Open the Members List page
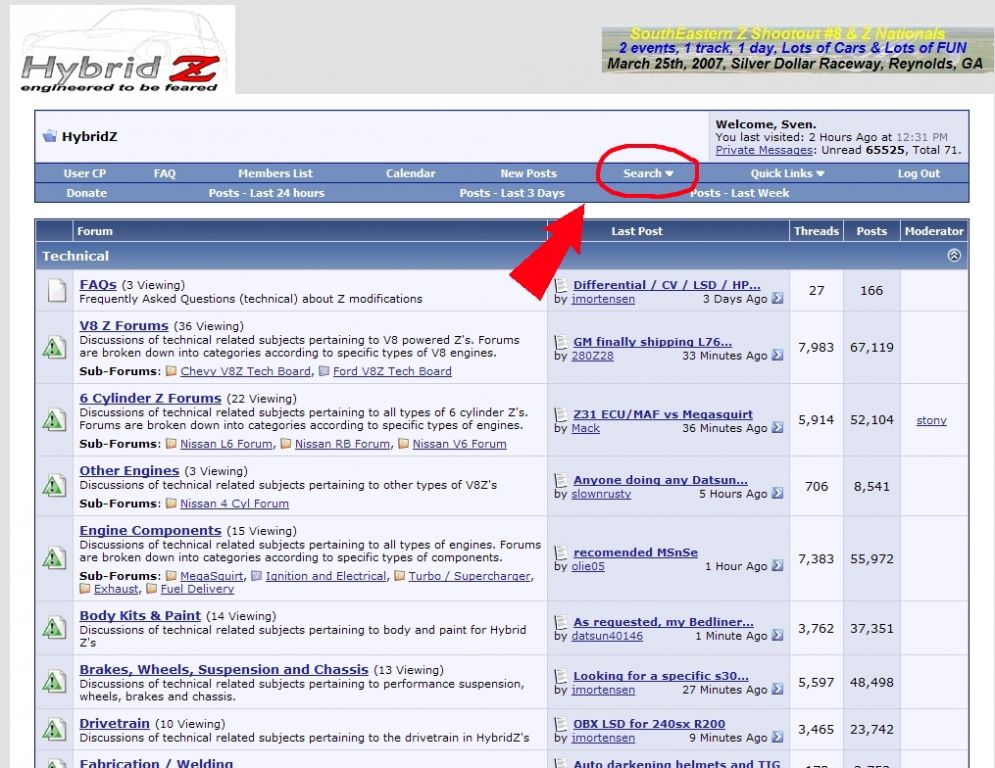Viewport: 995px width, 768px height. click(275, 174)
